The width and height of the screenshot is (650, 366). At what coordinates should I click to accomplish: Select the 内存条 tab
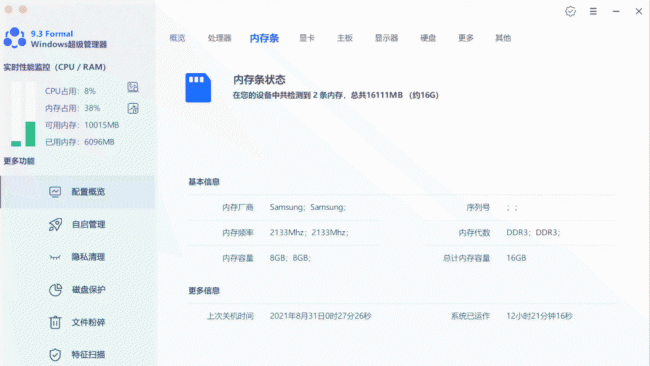click(x=264, y=38)
